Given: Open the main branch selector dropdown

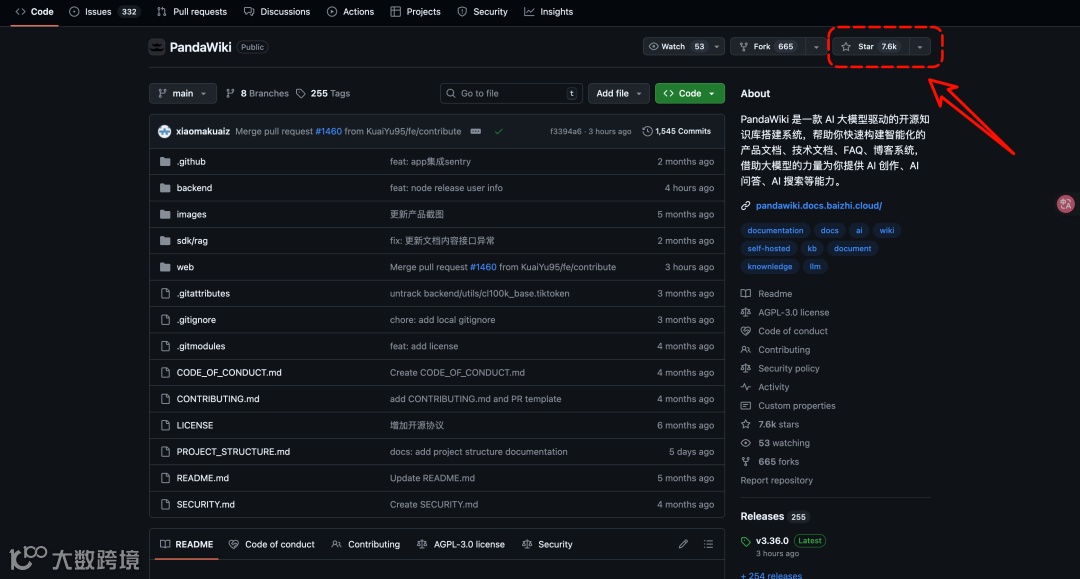Looking at the screenshot, I should (183, 94).
